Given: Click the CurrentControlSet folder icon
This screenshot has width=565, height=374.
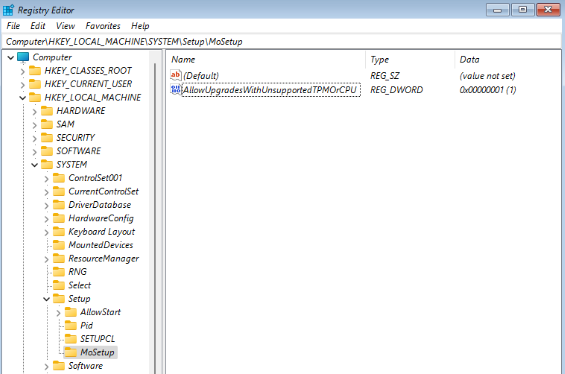Looking at the screenshot, I should click(x=59, y=191).
